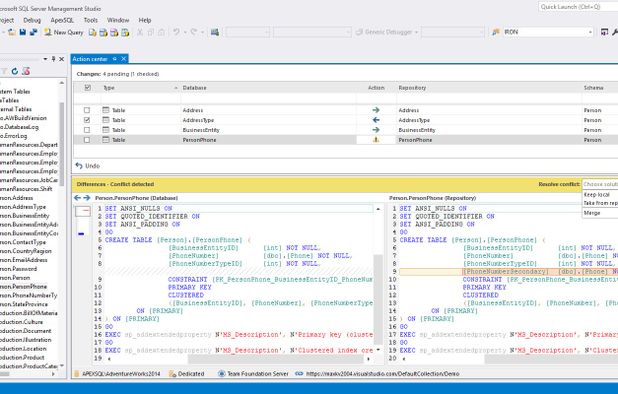Click the green arrow action for BusinessEntity
The image size is (618, 394).
376,130
